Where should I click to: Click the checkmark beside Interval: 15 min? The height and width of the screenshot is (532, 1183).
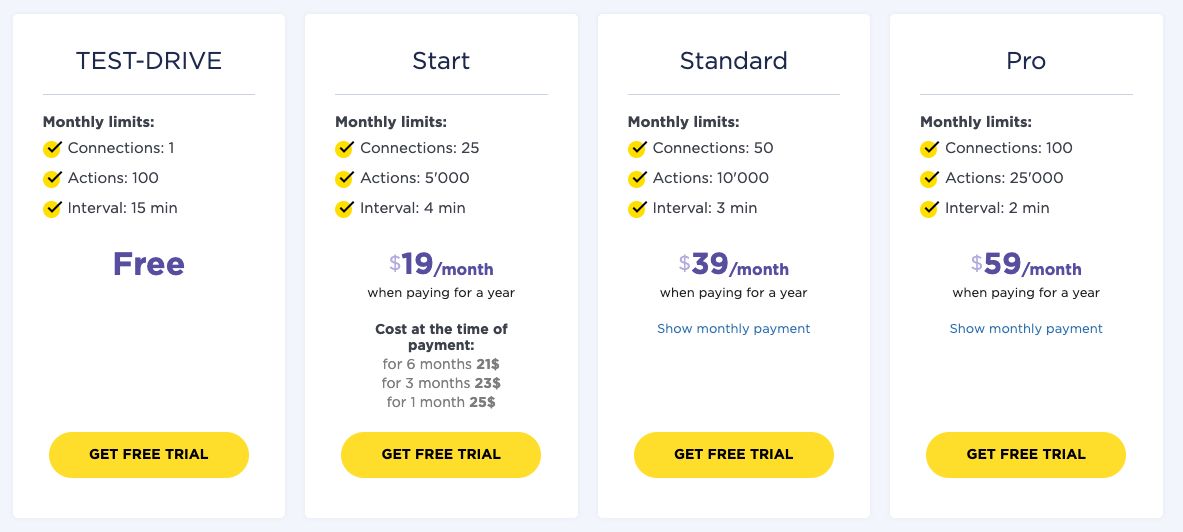(53, 209)
